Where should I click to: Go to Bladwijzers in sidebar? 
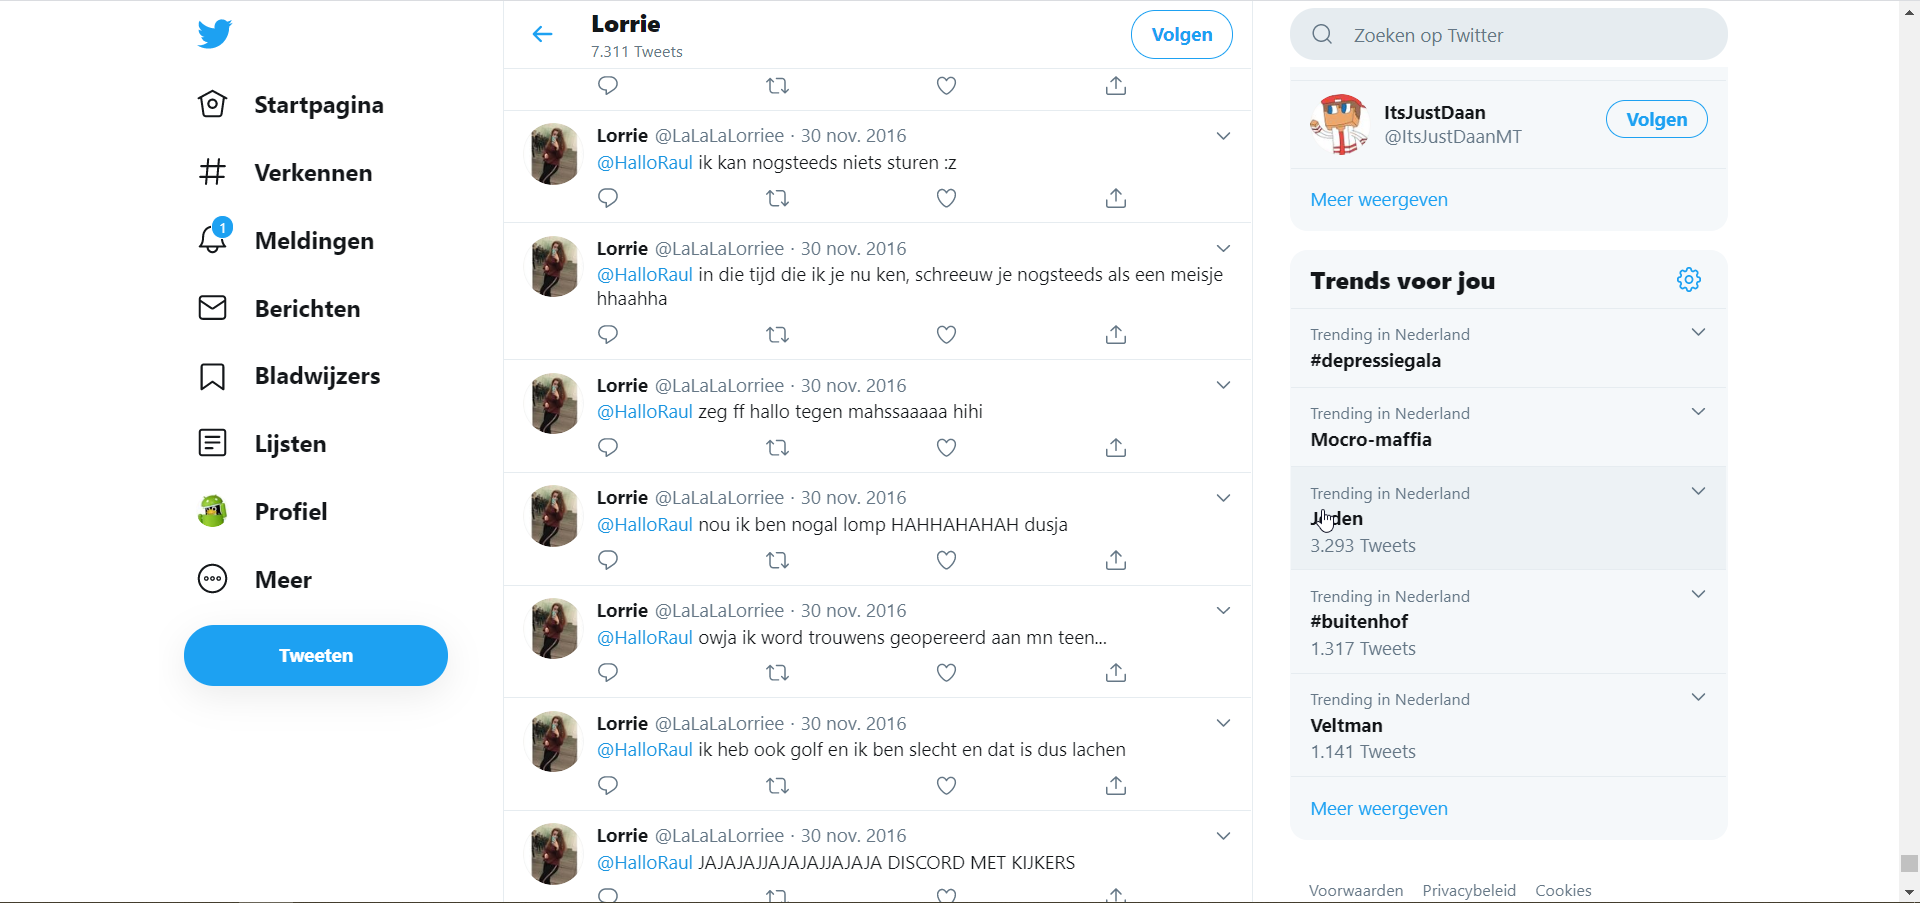[x=317, y=377]
